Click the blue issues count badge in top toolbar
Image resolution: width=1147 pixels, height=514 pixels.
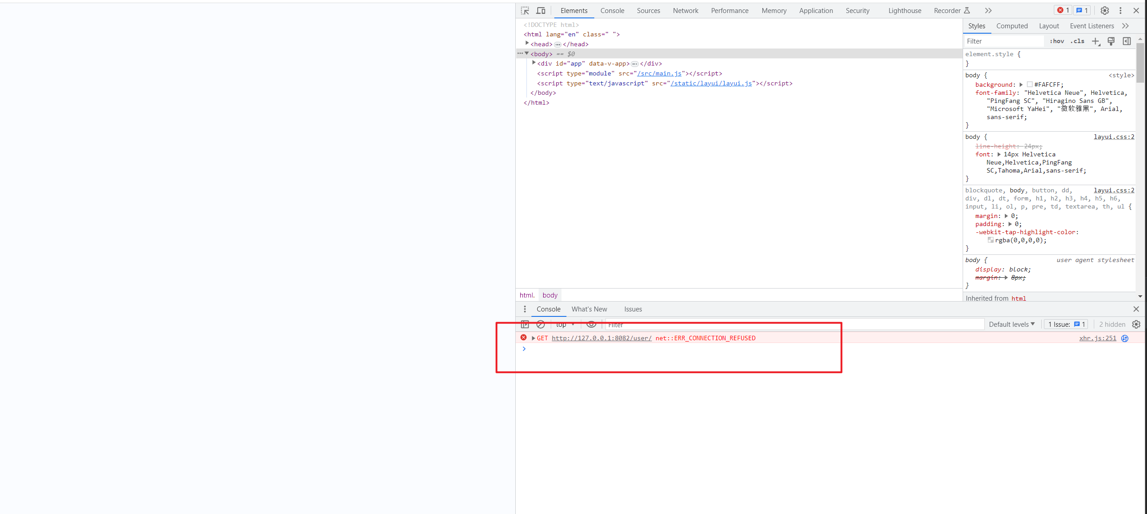click(1083, 11)
